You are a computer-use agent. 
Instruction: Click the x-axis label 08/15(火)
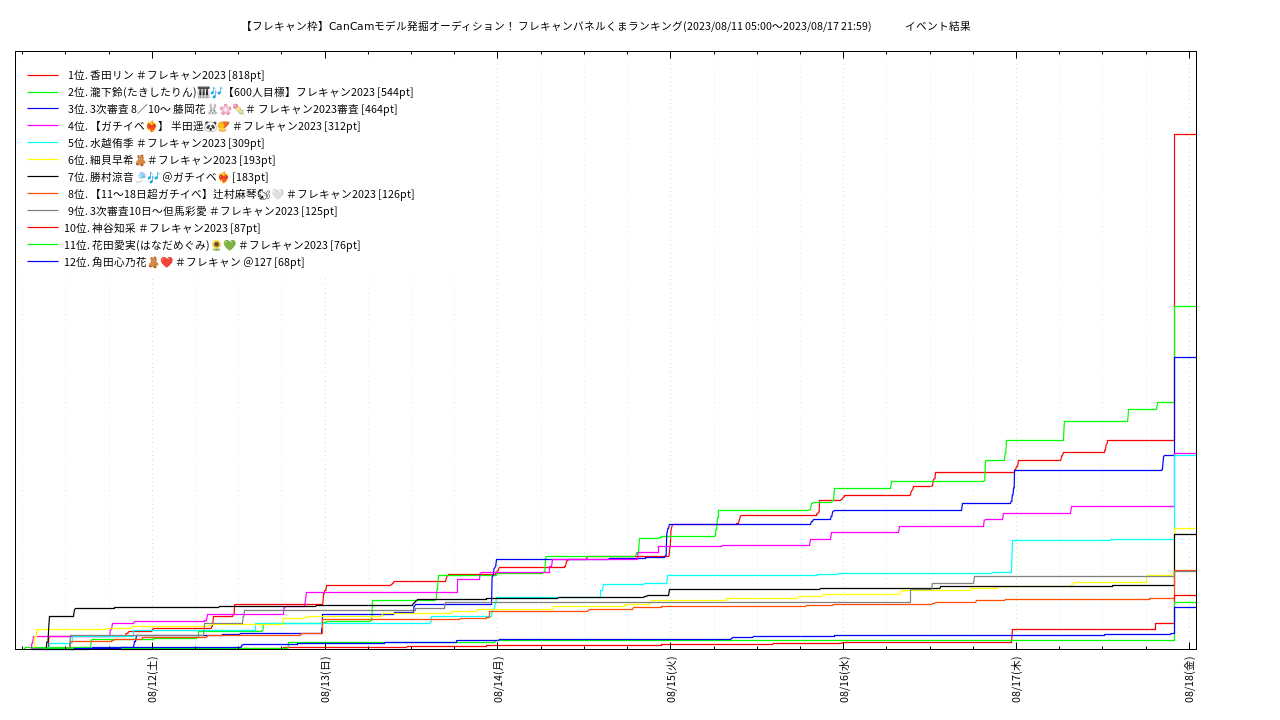[672, 680]
